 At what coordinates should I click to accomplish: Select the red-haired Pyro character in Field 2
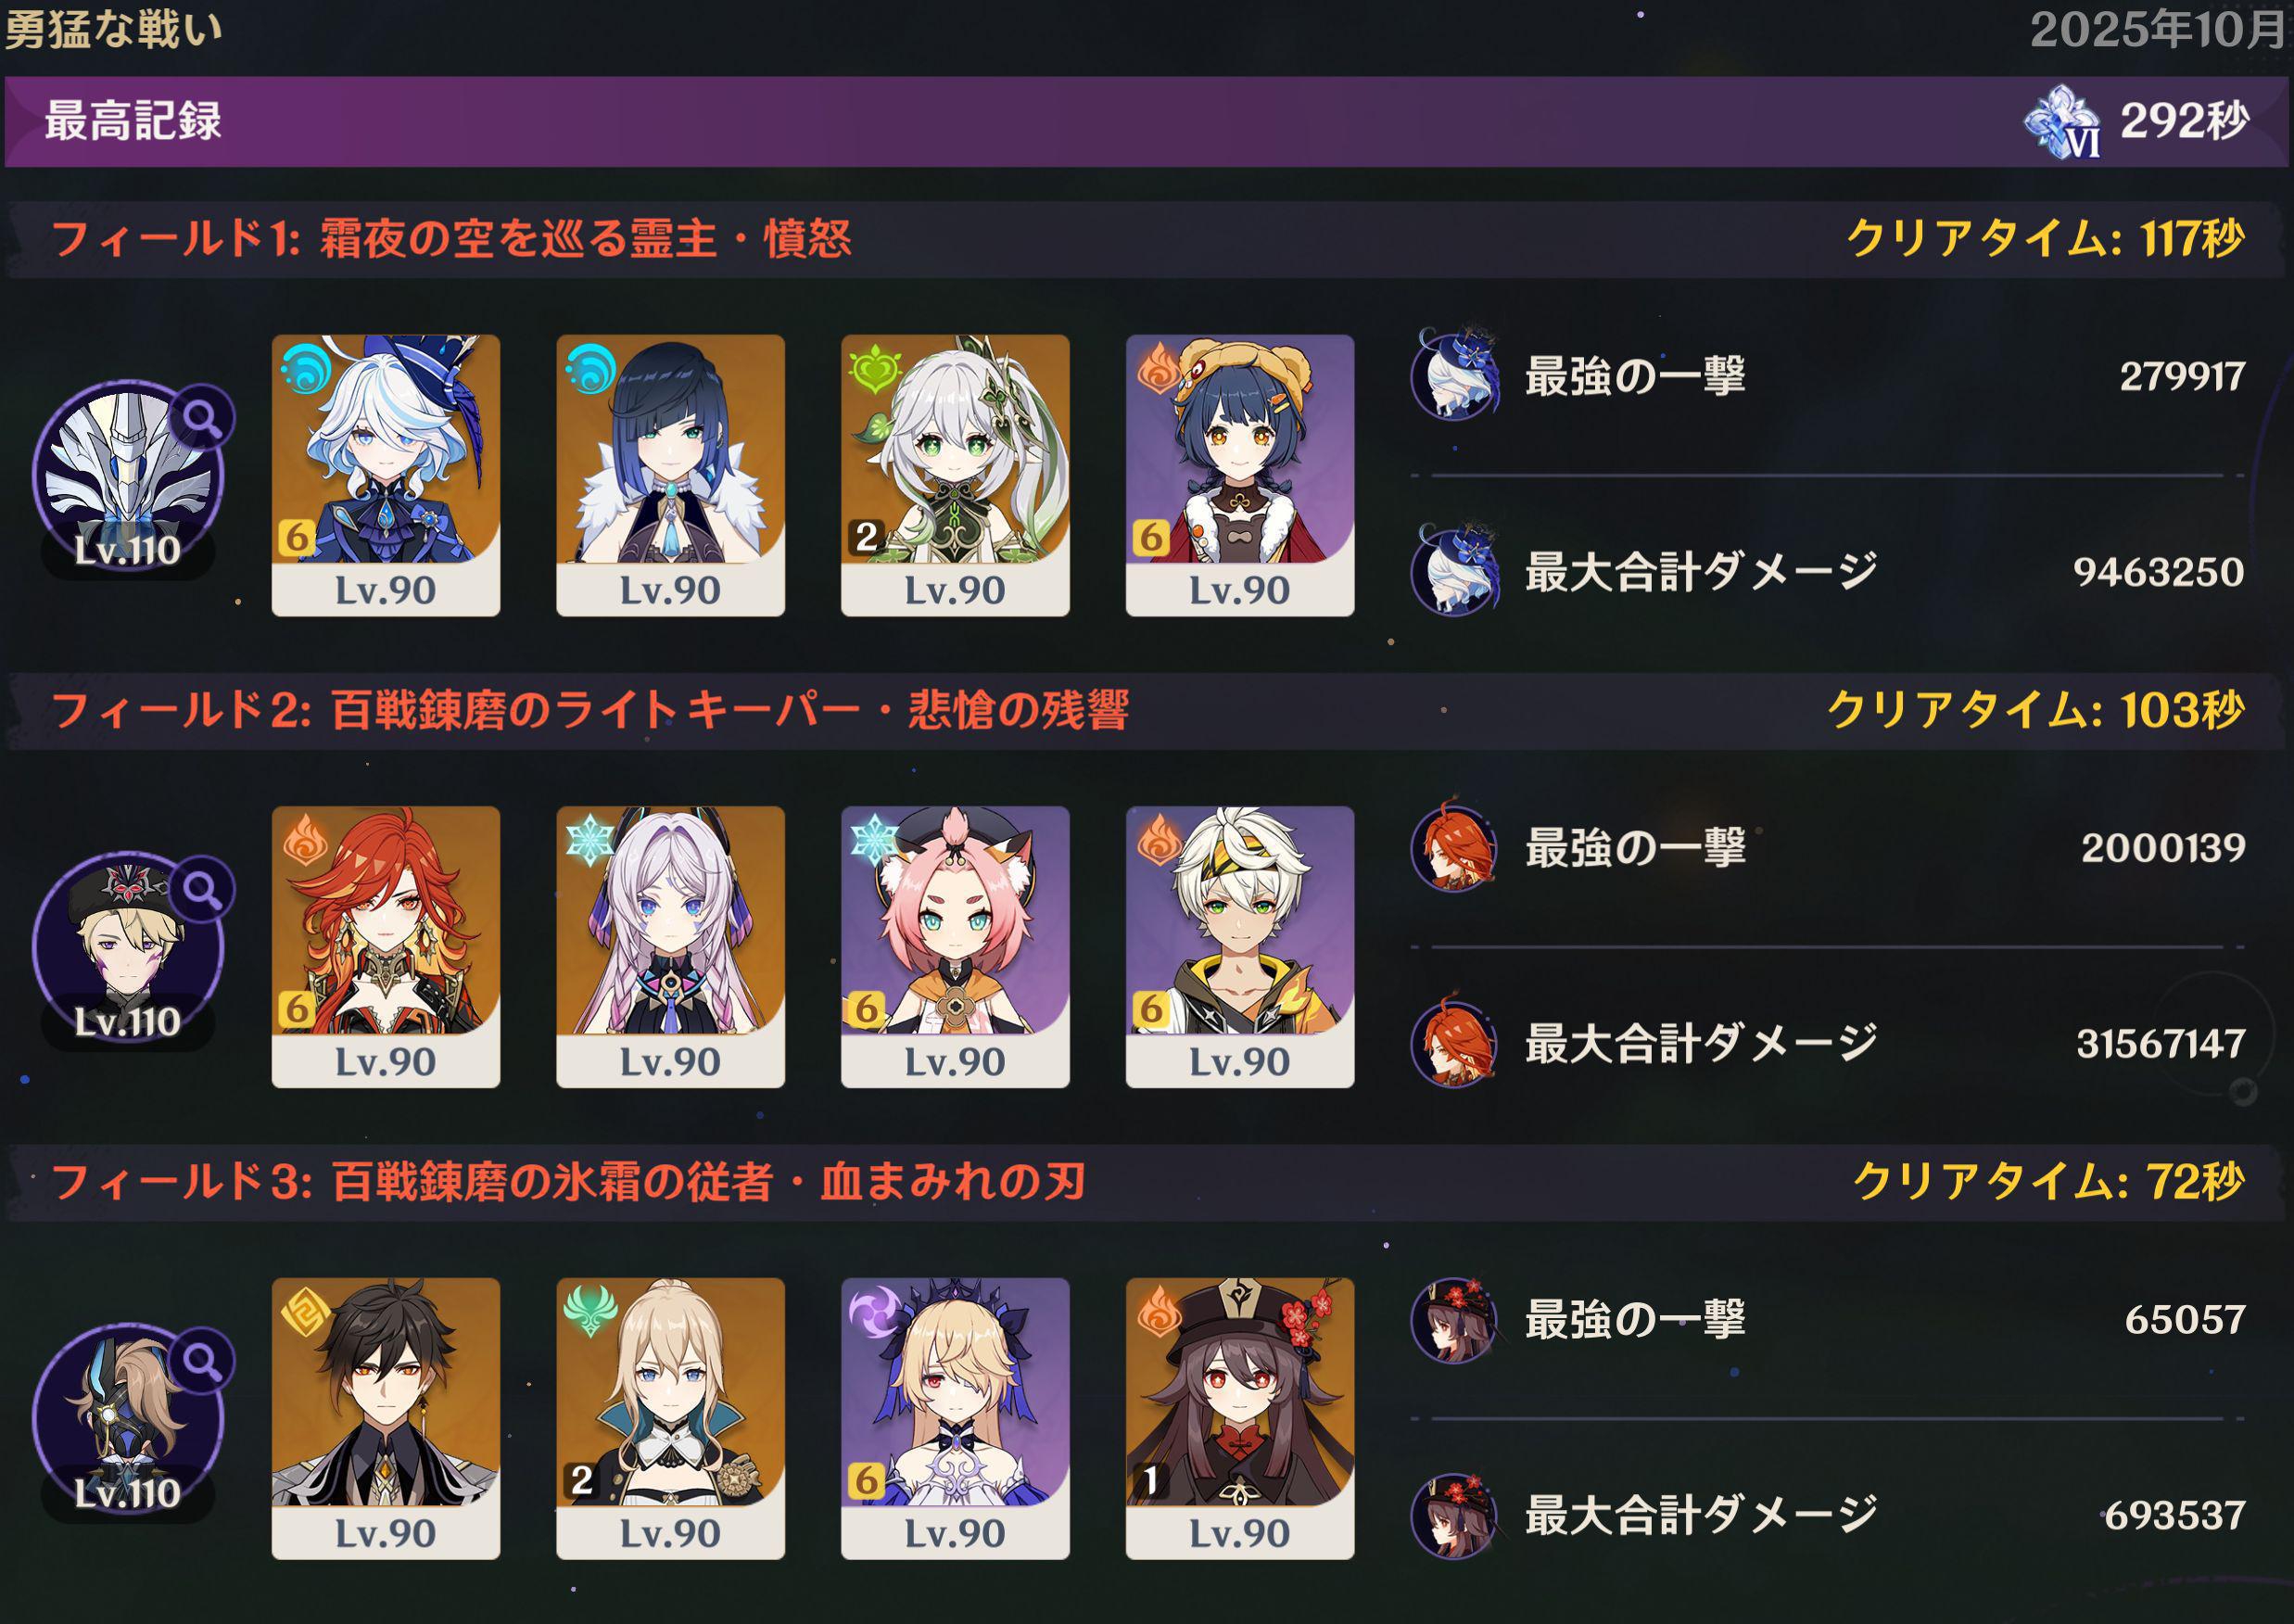point(386,947)
